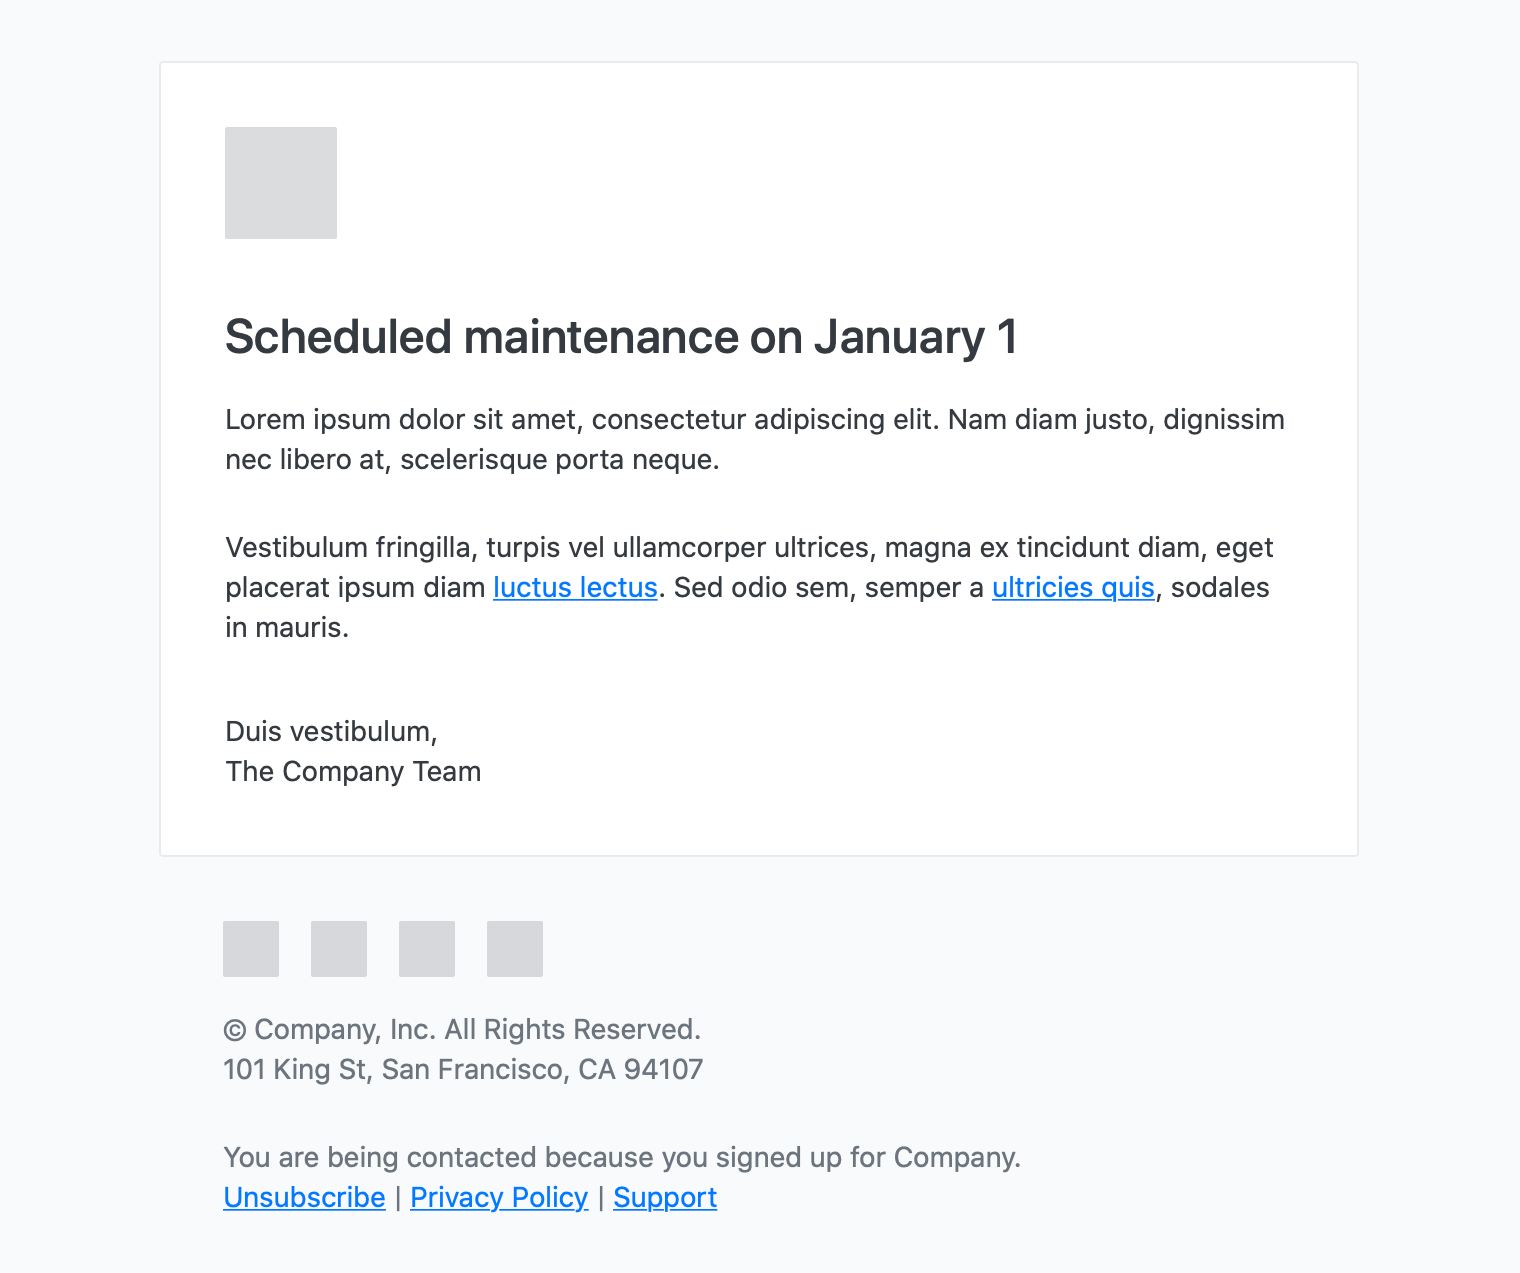1520x1273 pixels.
Task: Click the first footer social icon placeholder
Action: coord(251,949)
